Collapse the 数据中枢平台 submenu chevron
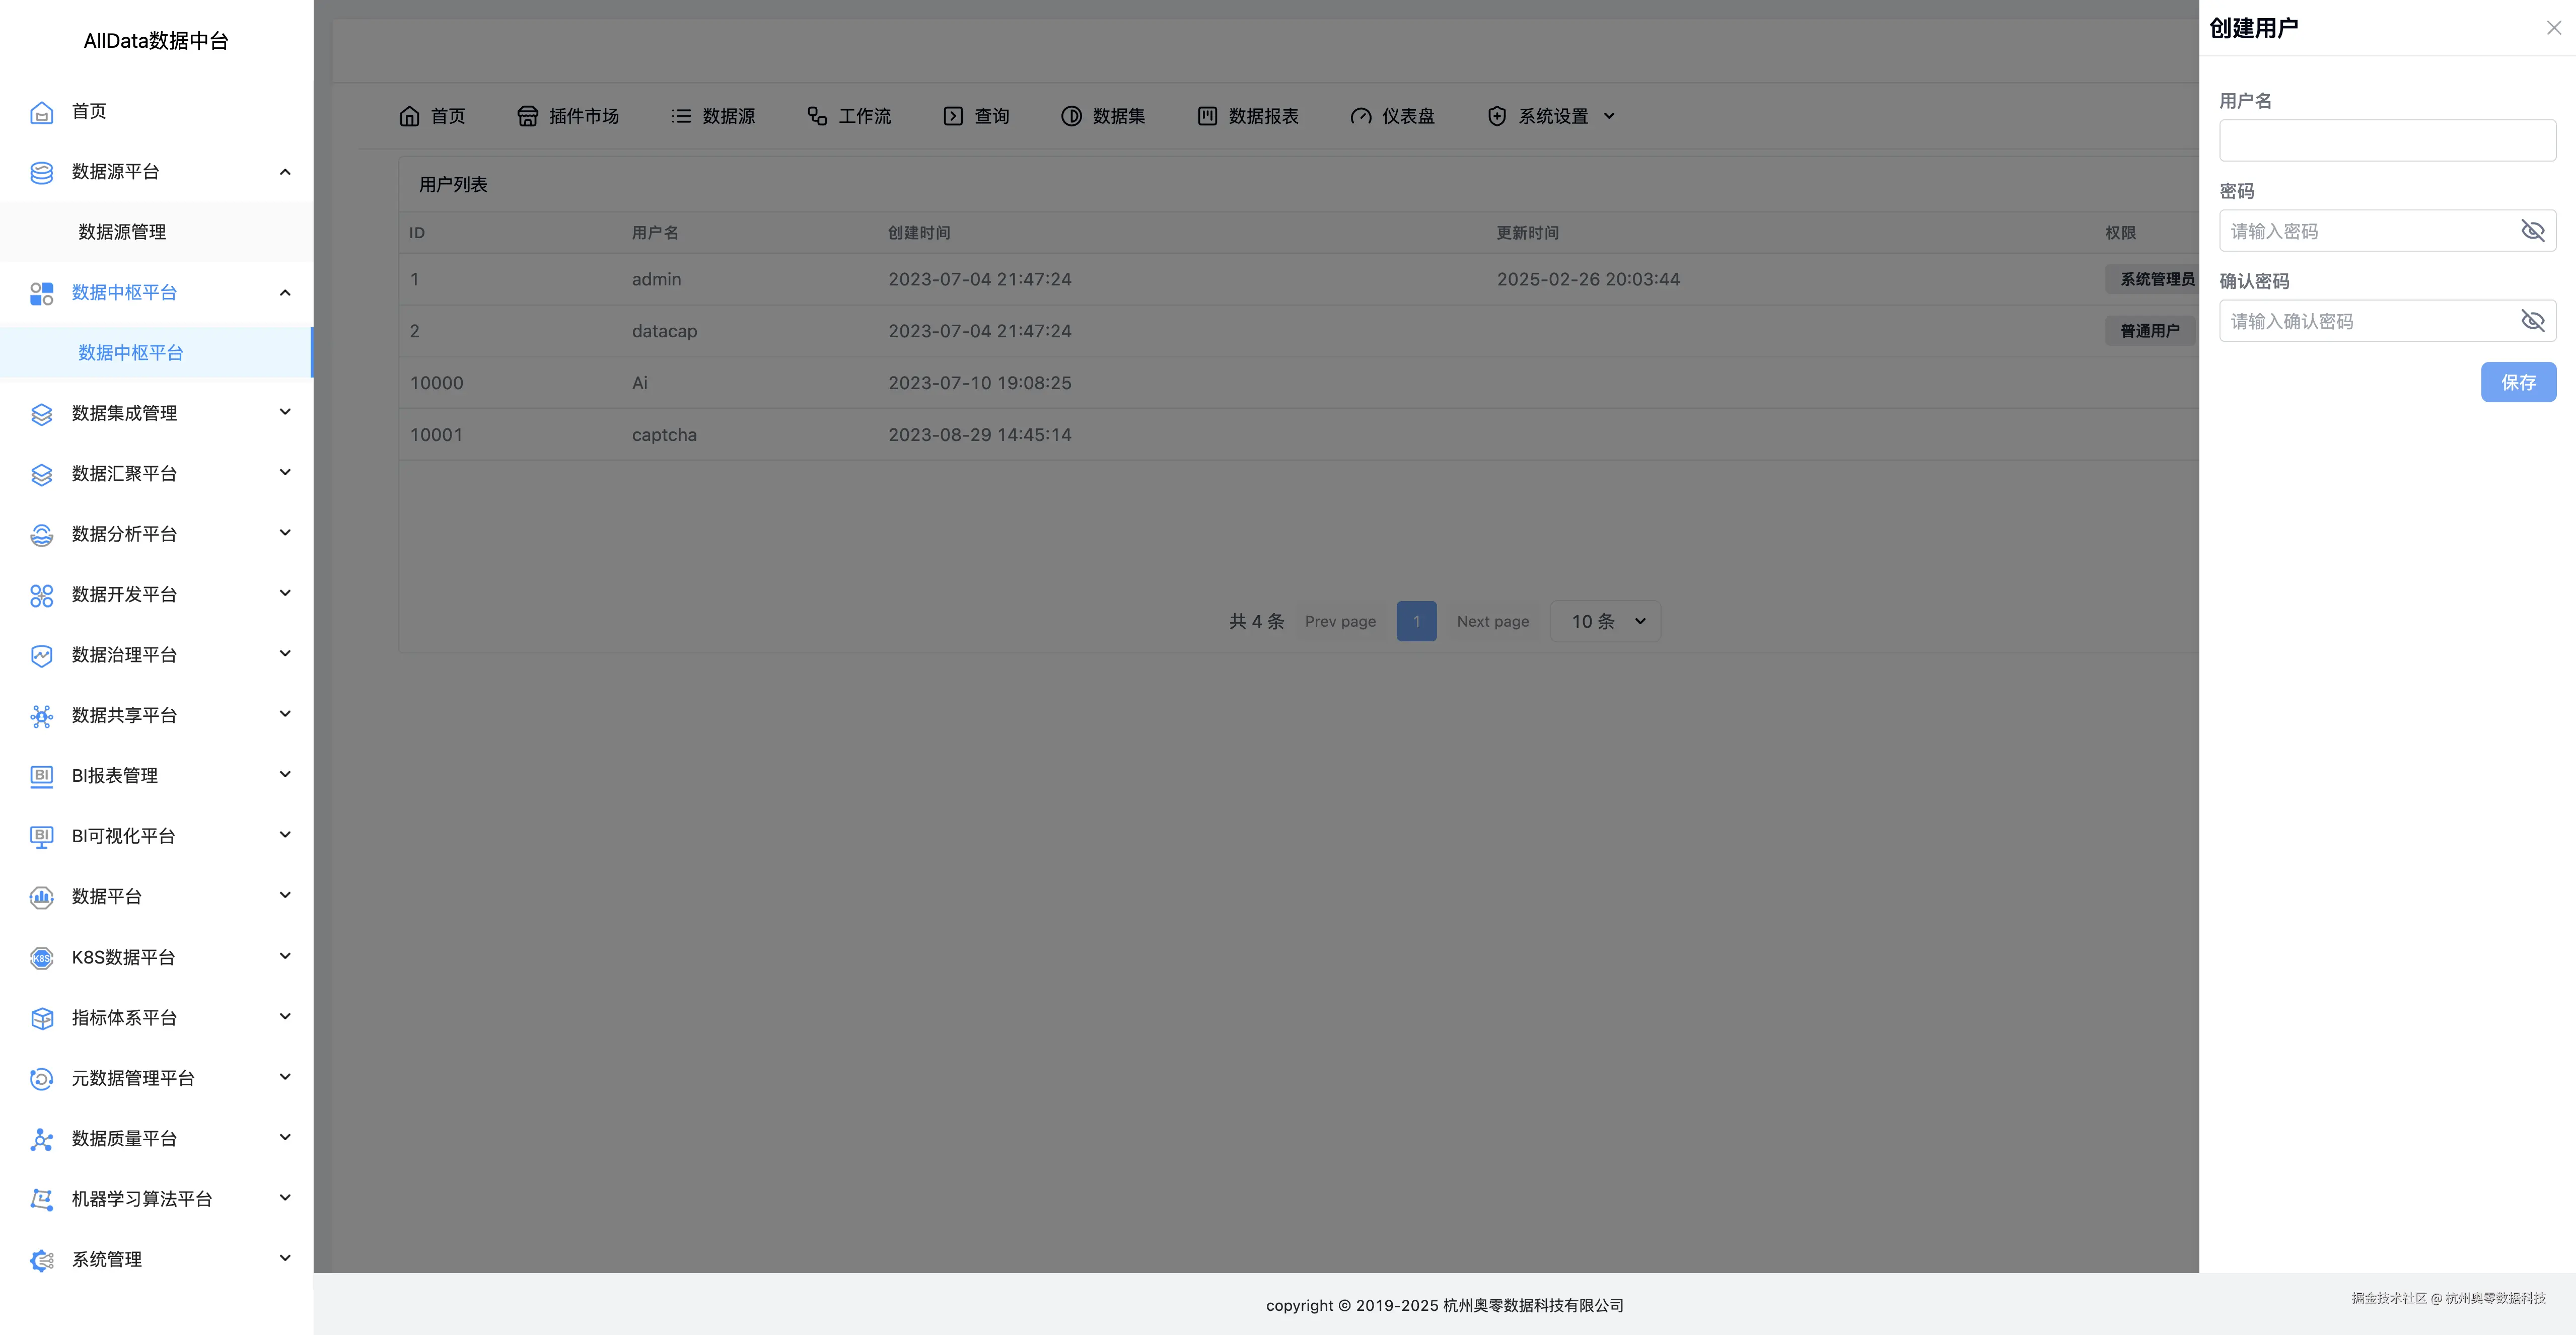The height and width of the screenshot is (1335, 2576). 285,293
